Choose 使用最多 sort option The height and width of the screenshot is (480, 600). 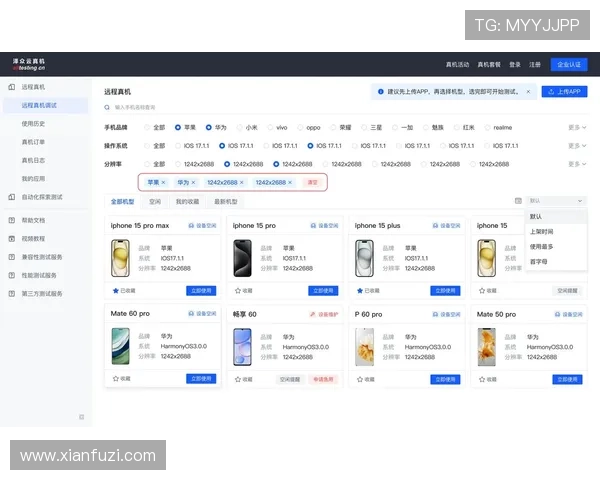click(x=556, y=247)
